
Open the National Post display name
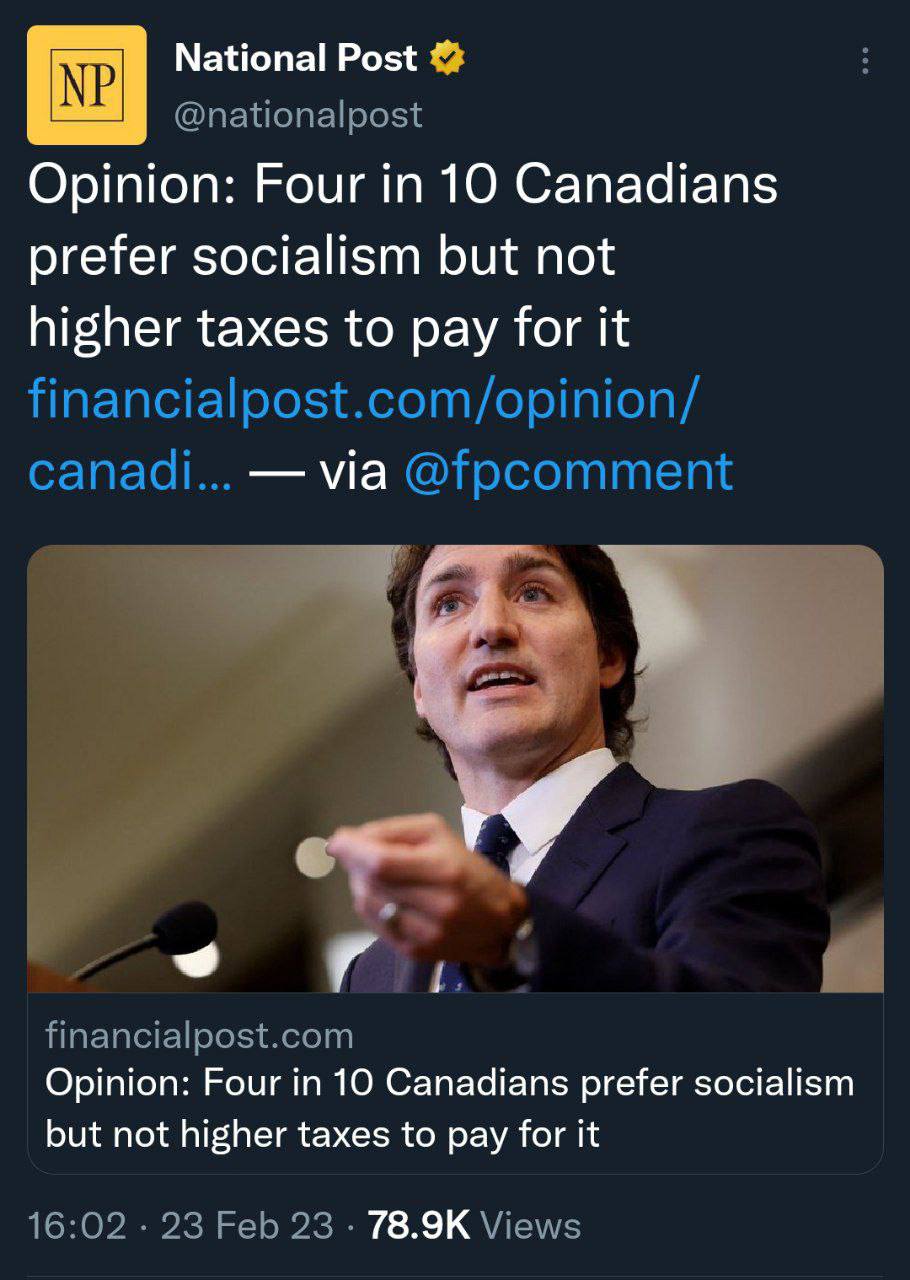pos(295,60)
